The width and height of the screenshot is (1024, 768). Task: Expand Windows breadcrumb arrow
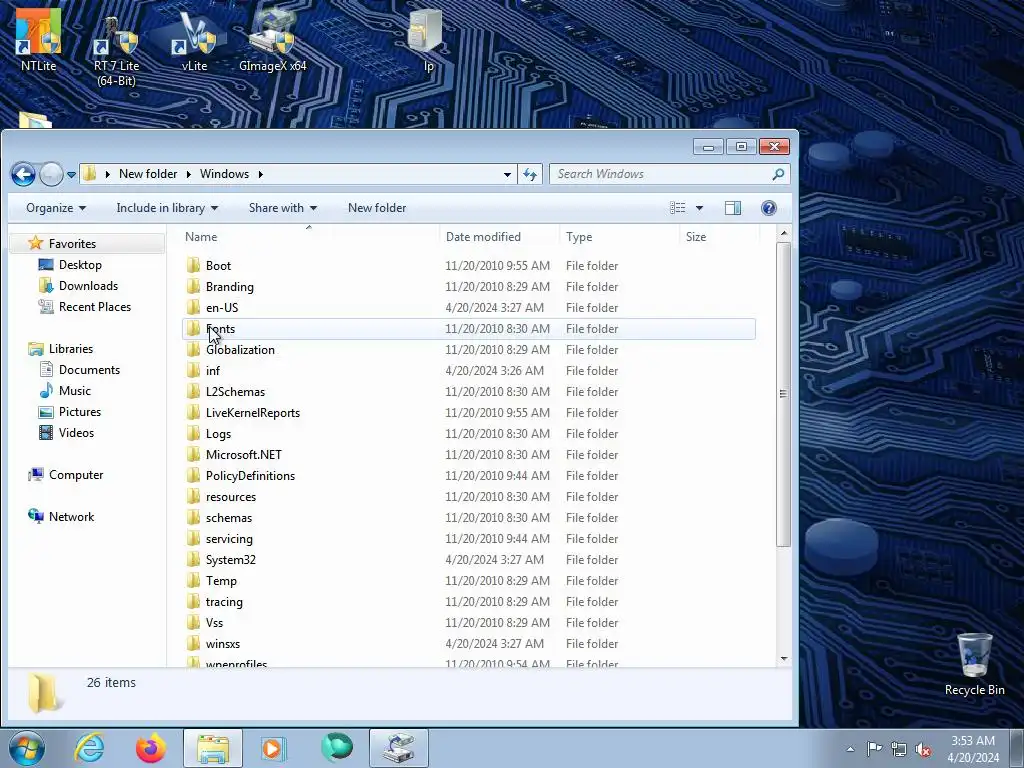(261, 174)
